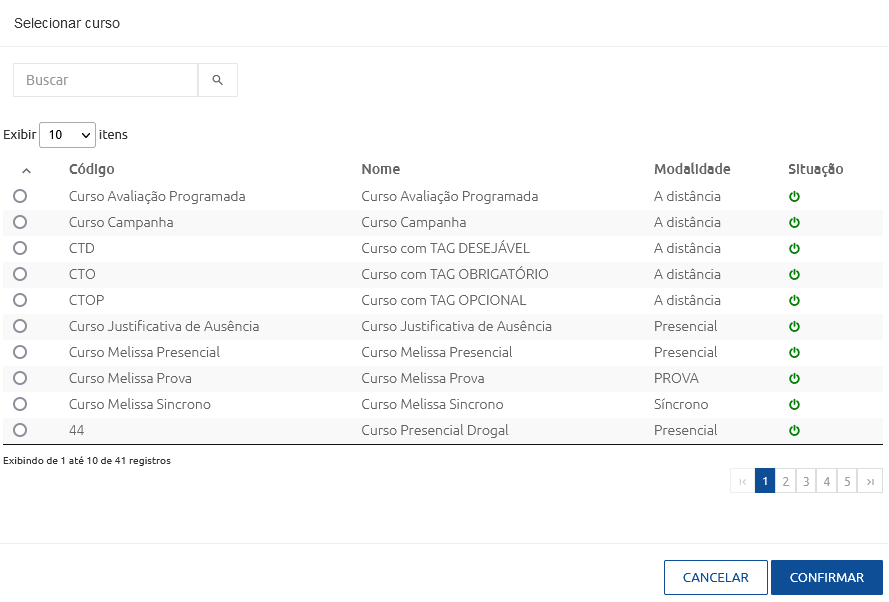Click the power icon for Curso Melissa Prova
This screenshot has width=889, height=602.
click(x=794, y=378)
